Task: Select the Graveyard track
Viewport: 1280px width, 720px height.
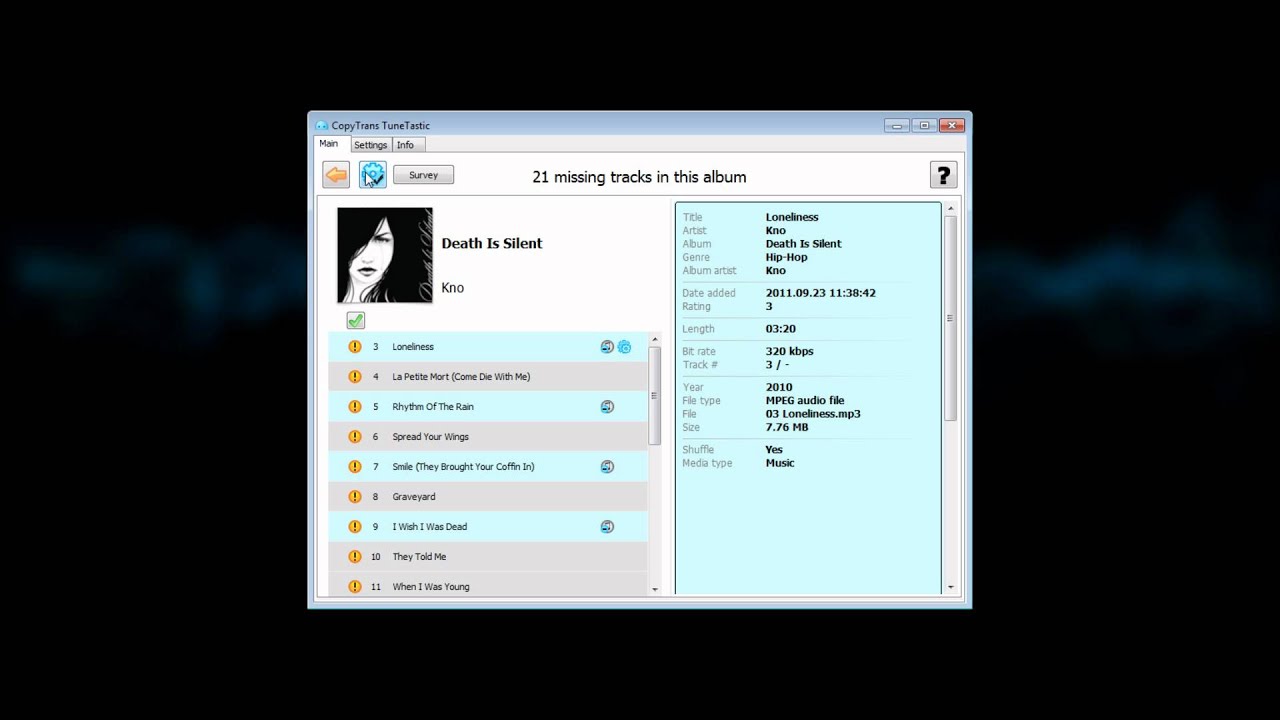Action: point(488,497)
